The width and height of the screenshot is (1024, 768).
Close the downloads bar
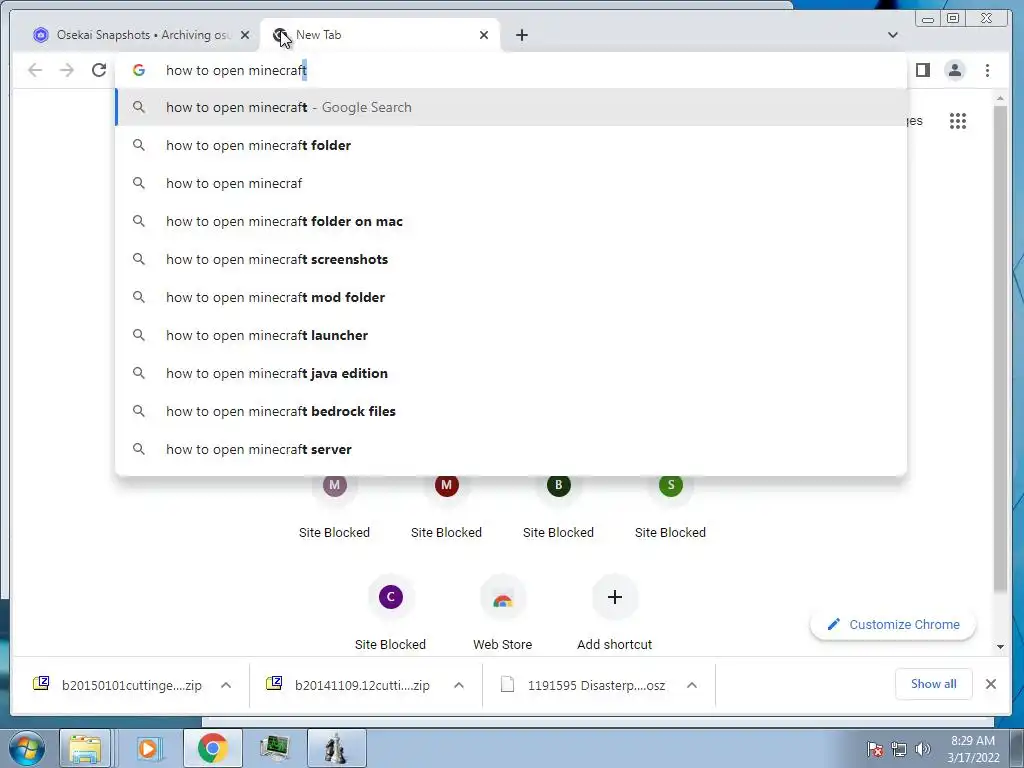(x=991, y=684)
